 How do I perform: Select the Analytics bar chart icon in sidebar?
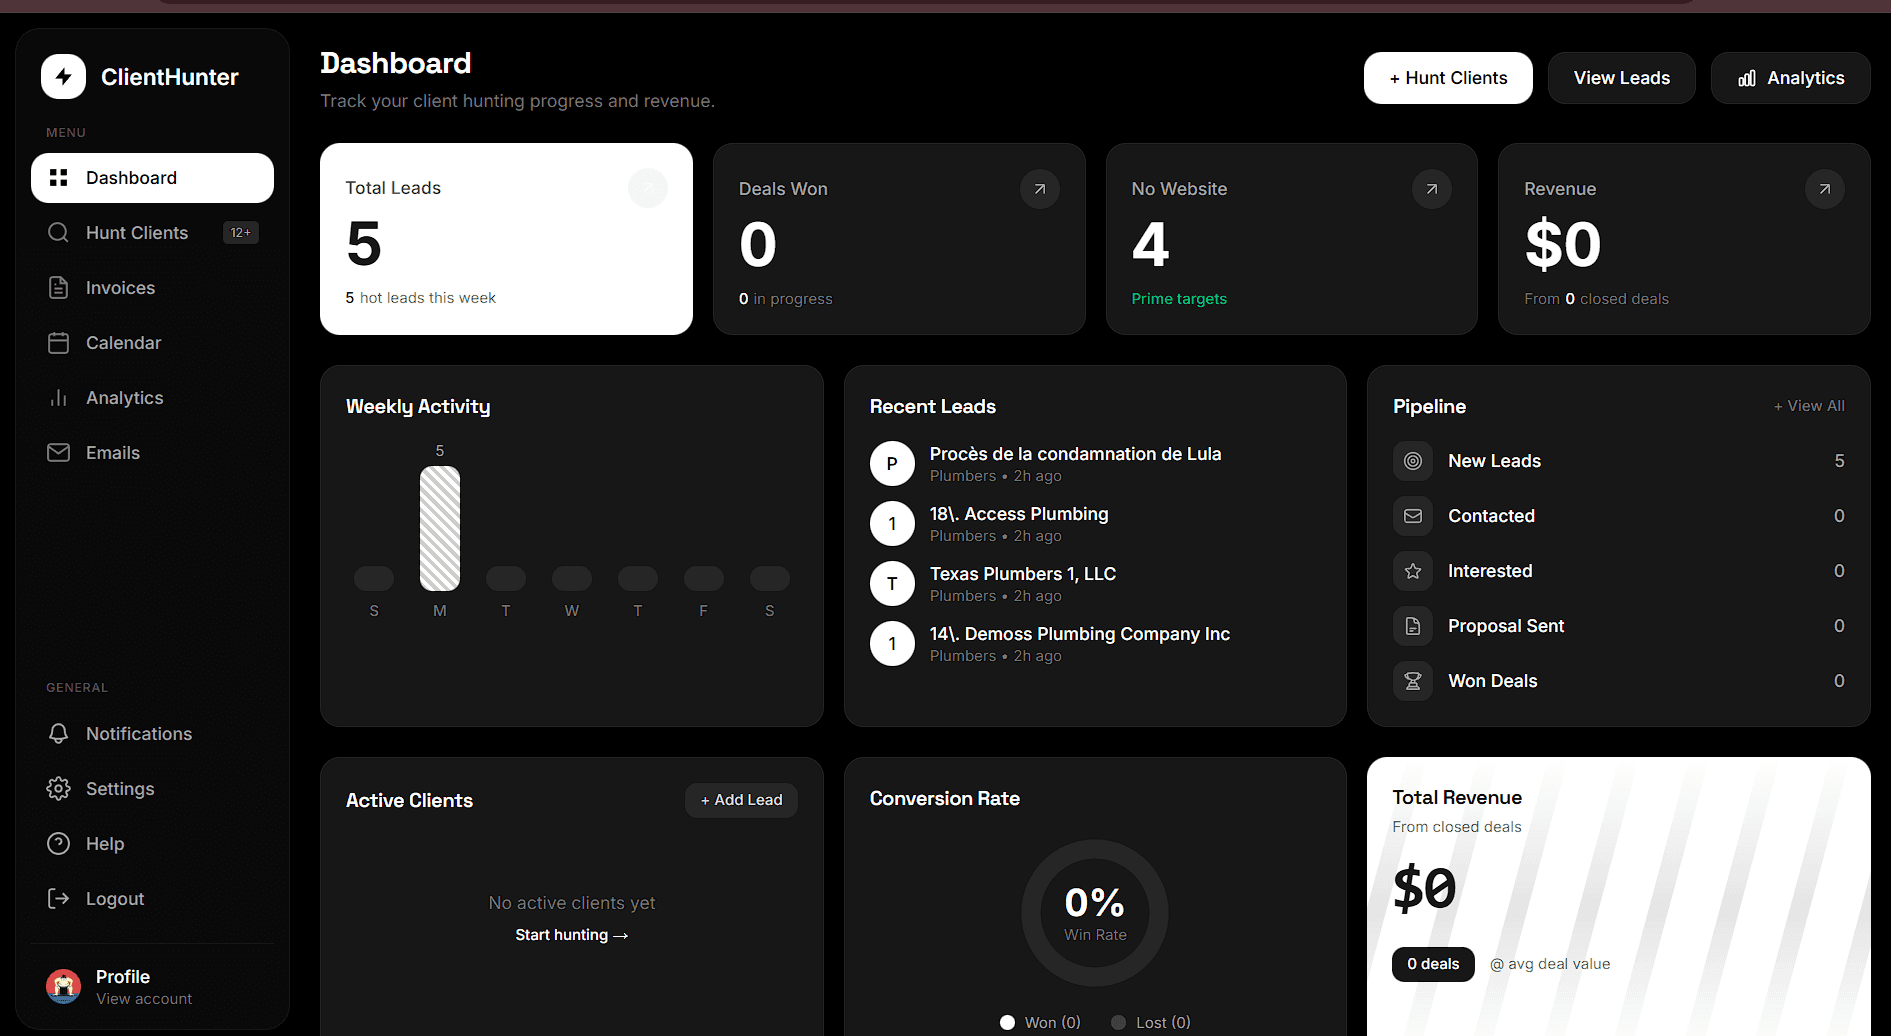(59, 397)
